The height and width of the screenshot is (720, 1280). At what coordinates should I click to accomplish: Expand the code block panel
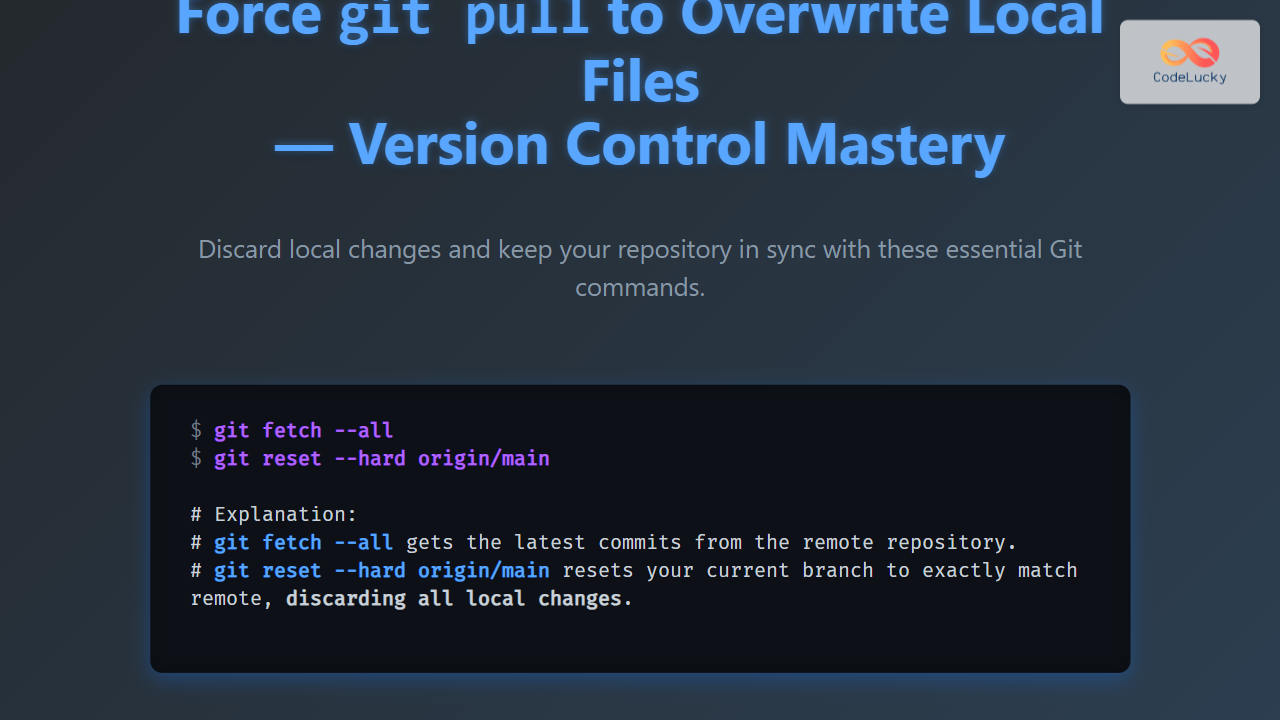pos(640,527)
